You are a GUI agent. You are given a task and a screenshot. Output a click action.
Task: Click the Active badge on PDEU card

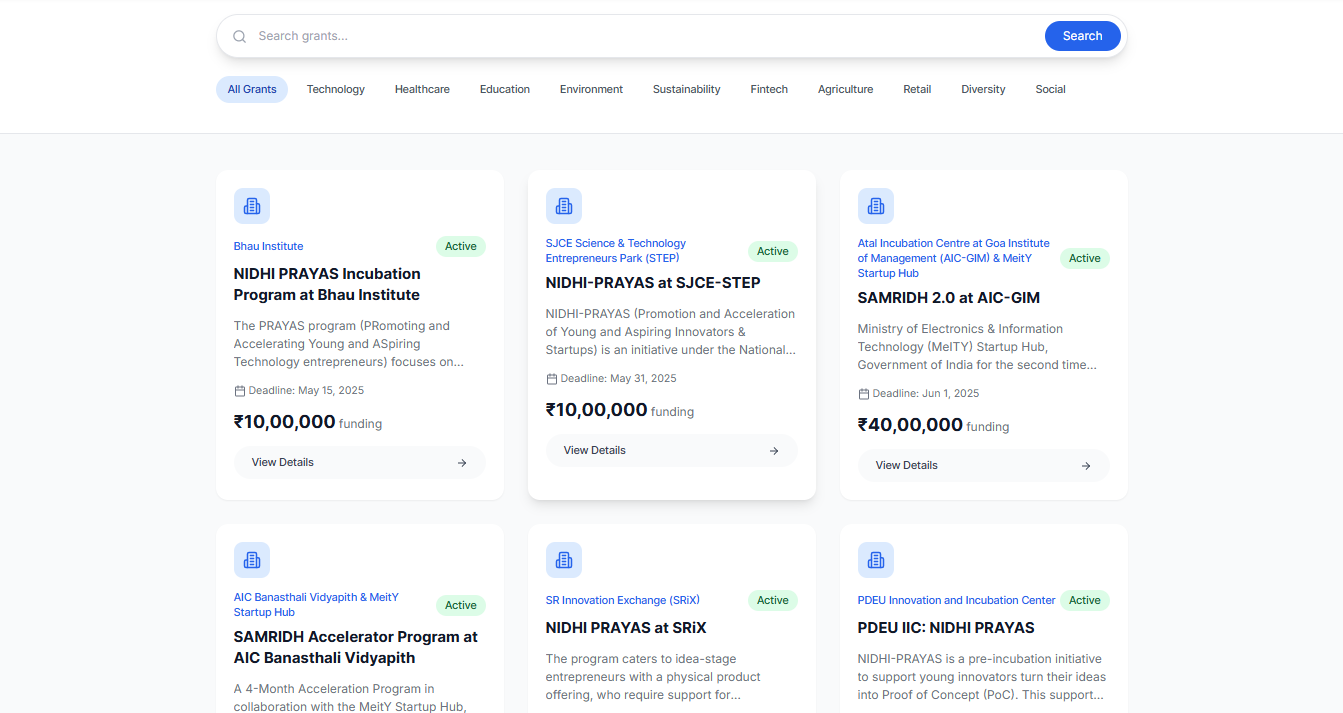tap(1085, 601)
